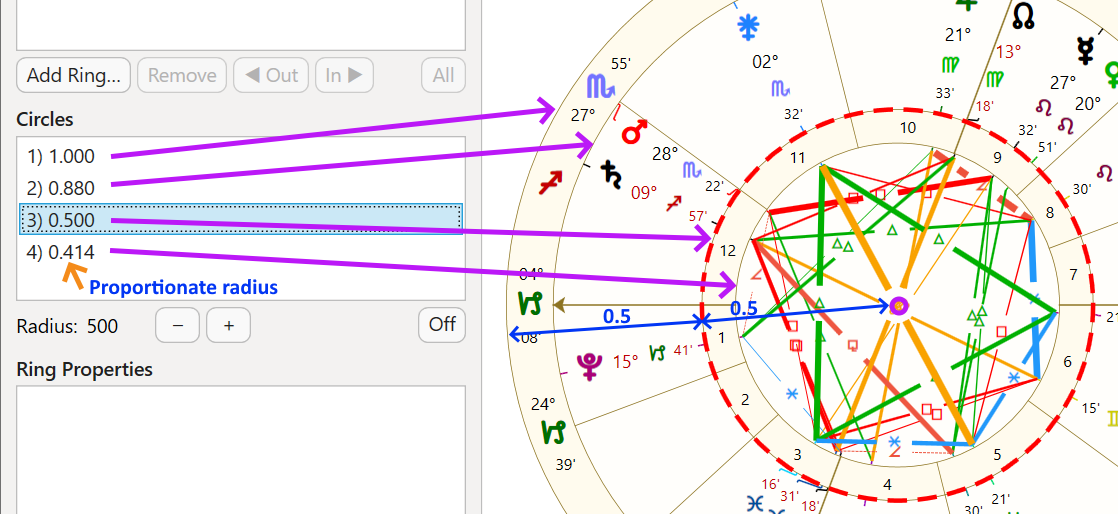Viewport: 1118px width, 514px height.
Task: Click the house 1 label
Action: 722,338
